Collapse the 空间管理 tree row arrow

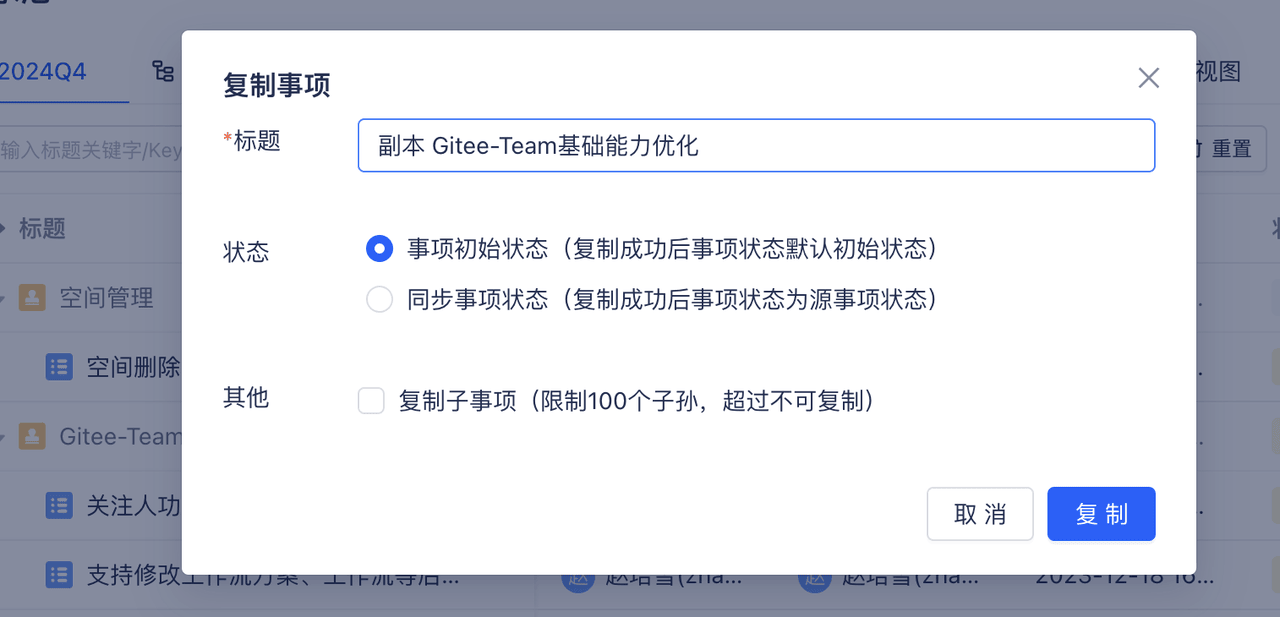[x=3, y=297]
